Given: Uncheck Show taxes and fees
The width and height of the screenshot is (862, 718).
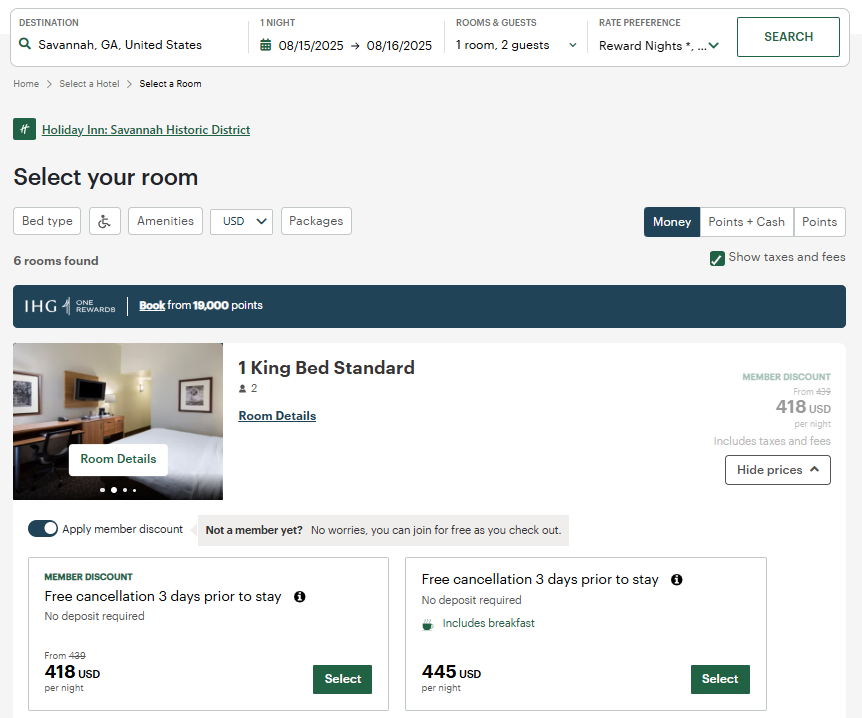Looking at the screenshot, I should 717,258.
